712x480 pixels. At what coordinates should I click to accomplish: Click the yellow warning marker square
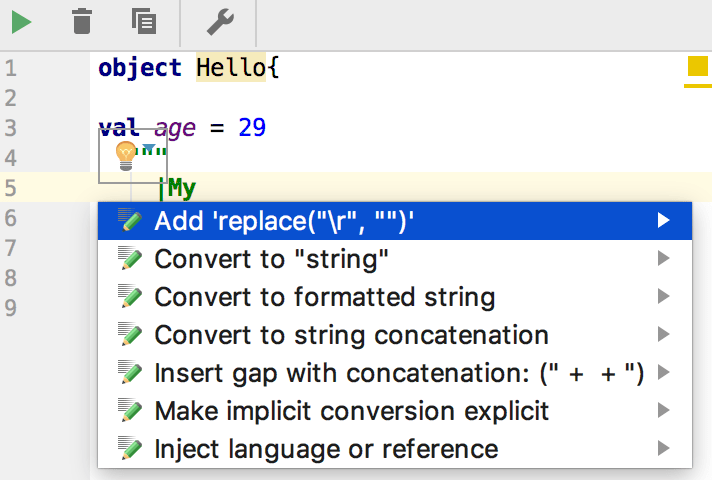(x=697, y=68)
